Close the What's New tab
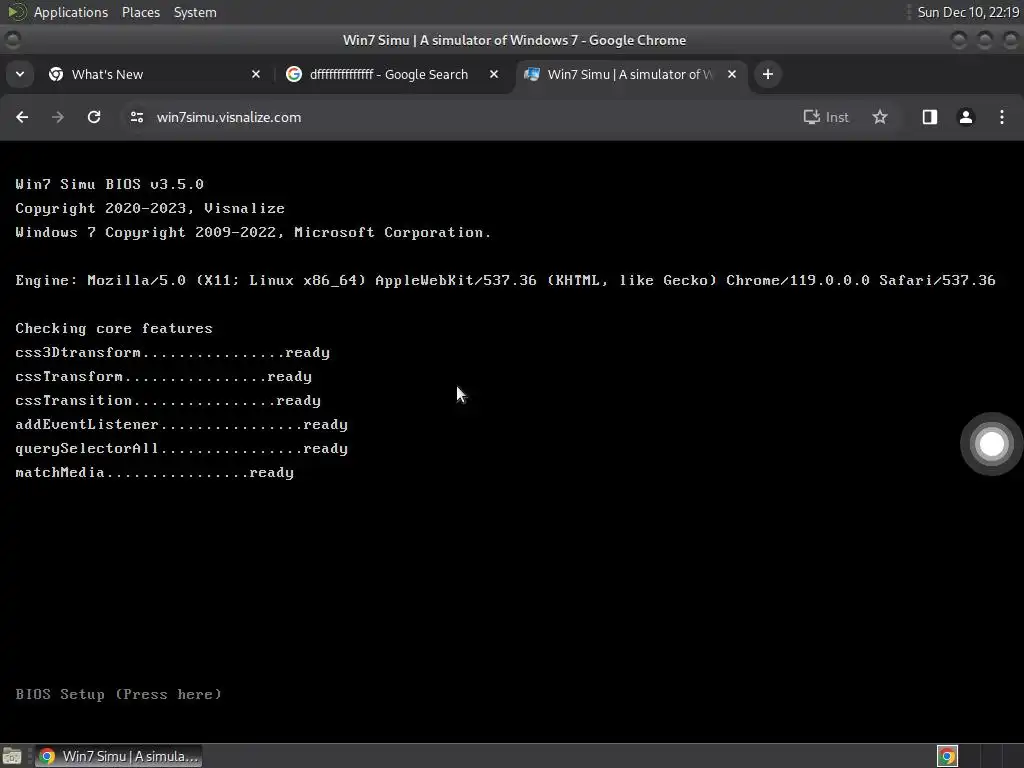This screenshot has height=768, width=1024. 256,74
